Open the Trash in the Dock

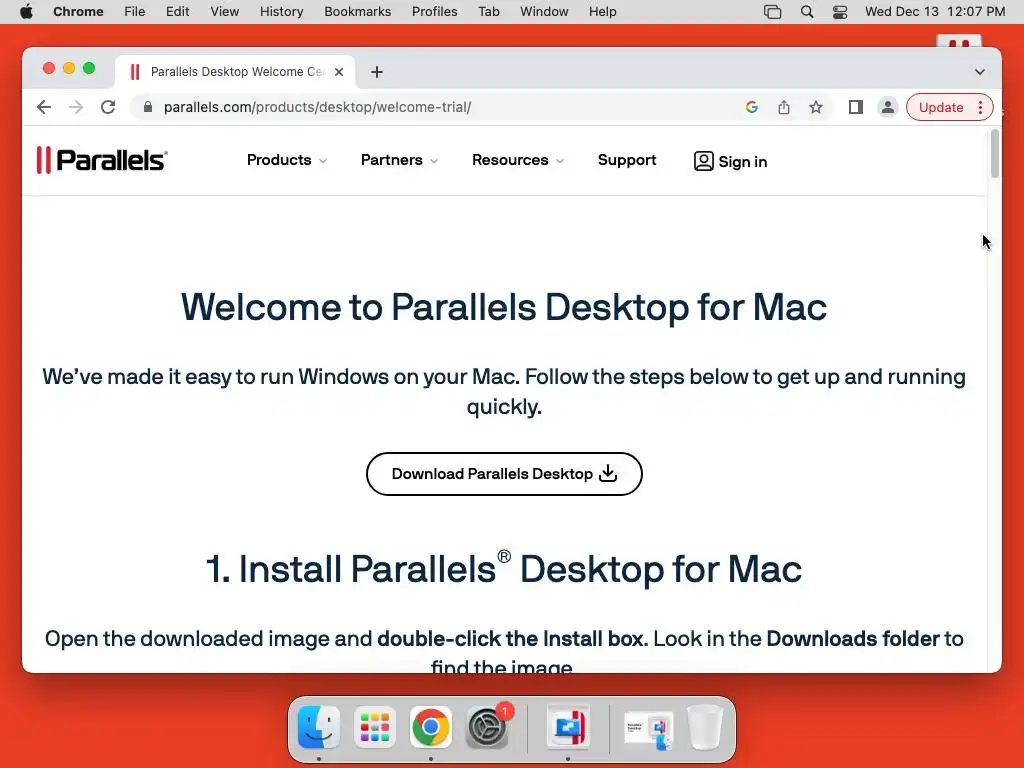(x=705, y=727)
